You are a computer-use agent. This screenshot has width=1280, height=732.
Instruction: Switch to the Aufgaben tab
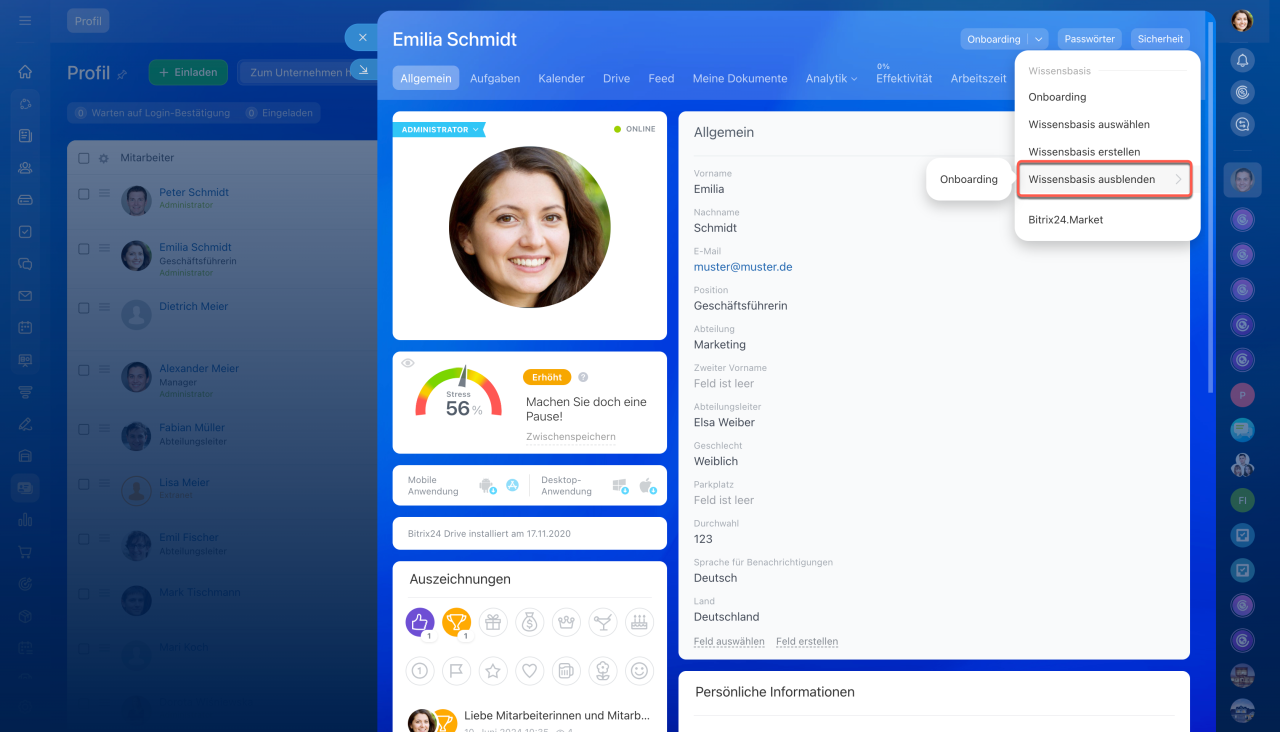tap(495, 78)
